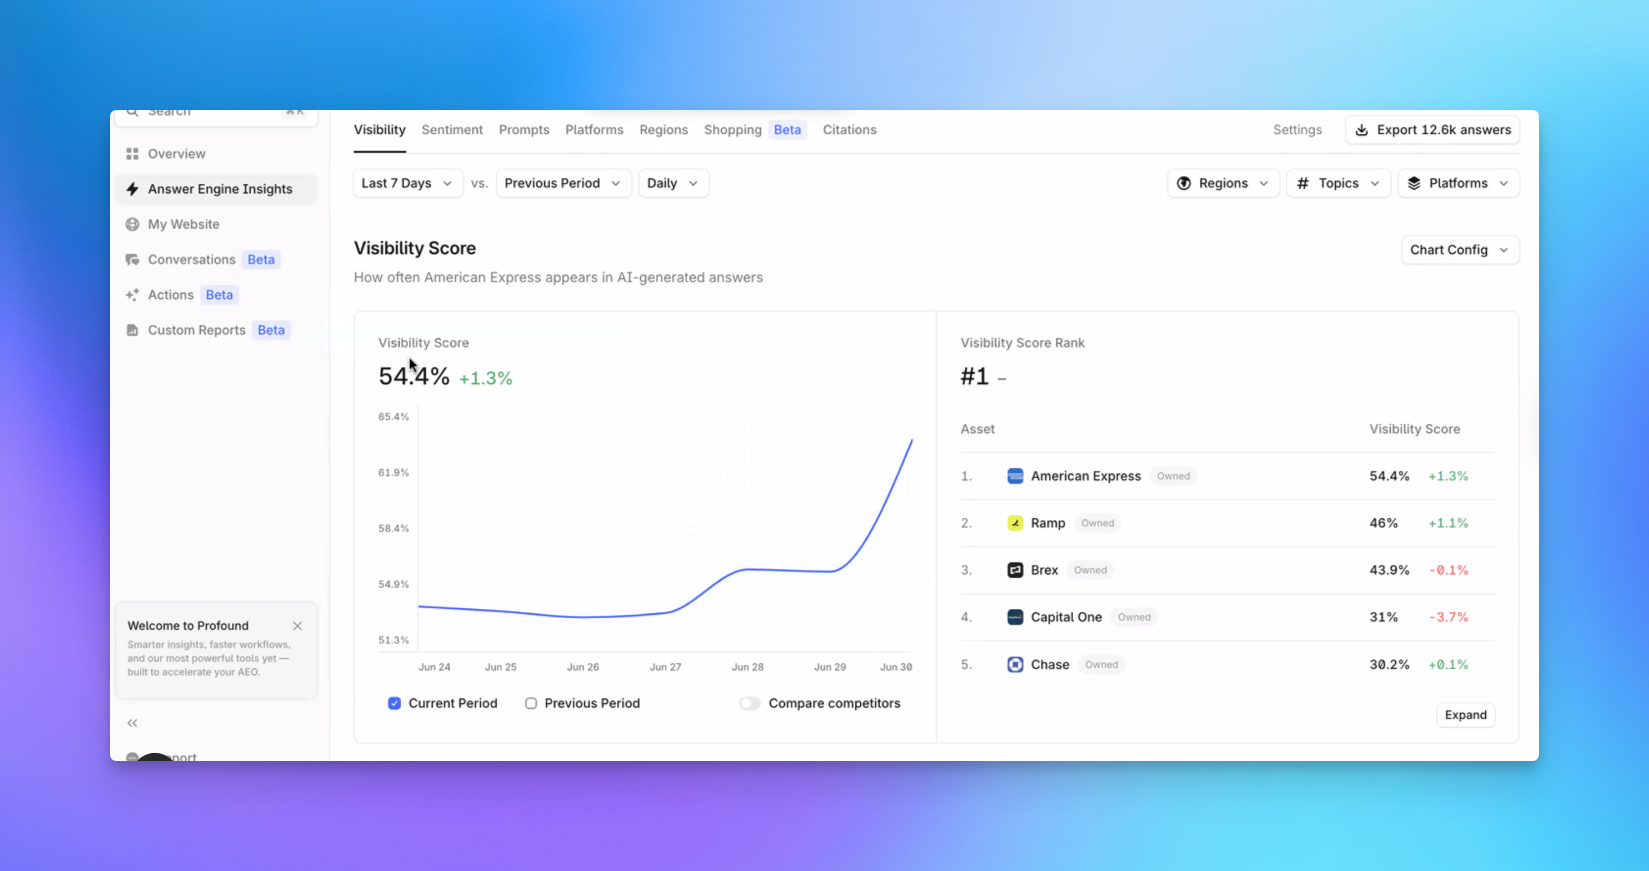Viewport: 1649px width, 871px height.
Task: Open the Platforms filter dropdown
Action: click(x=1458, y=183)
